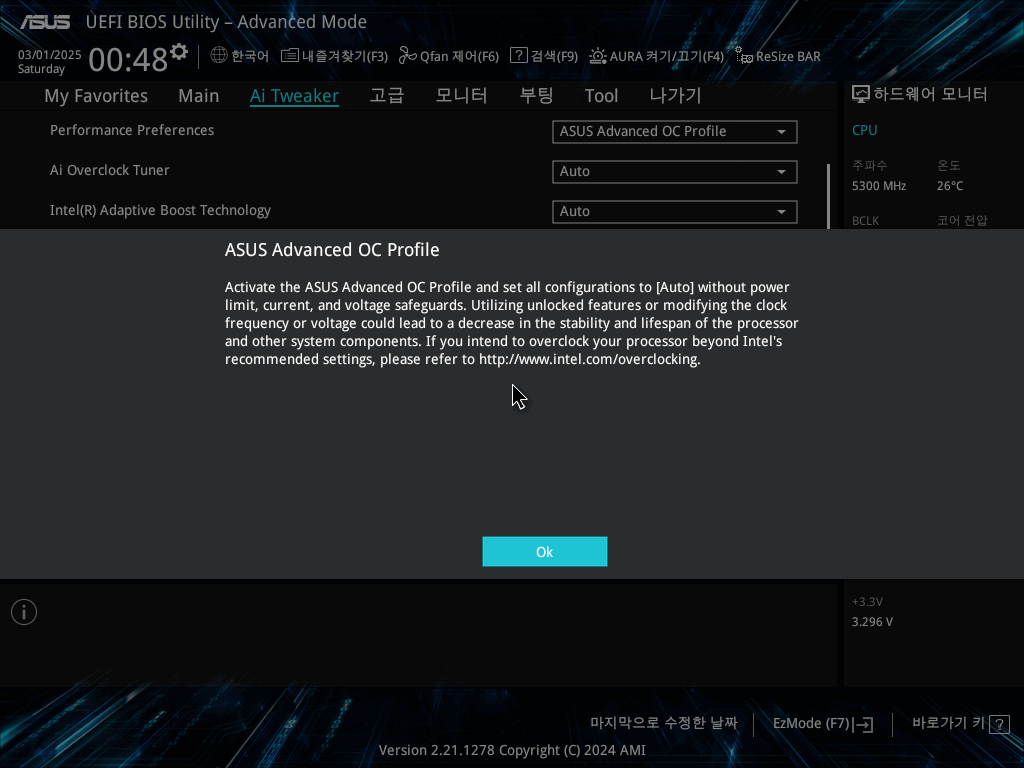The image size is (1024, 768).
Task: Click the 03/01/2025 date
Action: point(50,55)
